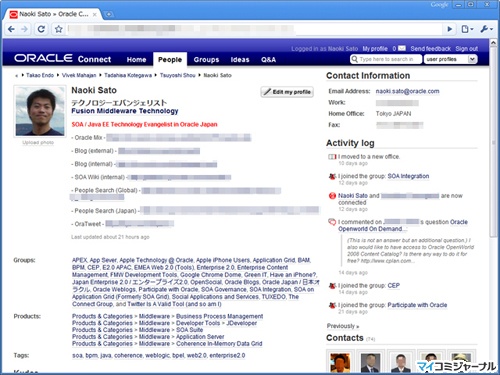Click the browser back arrow
The width and height of the screenshot is (500, 375).
coord(11,29)
